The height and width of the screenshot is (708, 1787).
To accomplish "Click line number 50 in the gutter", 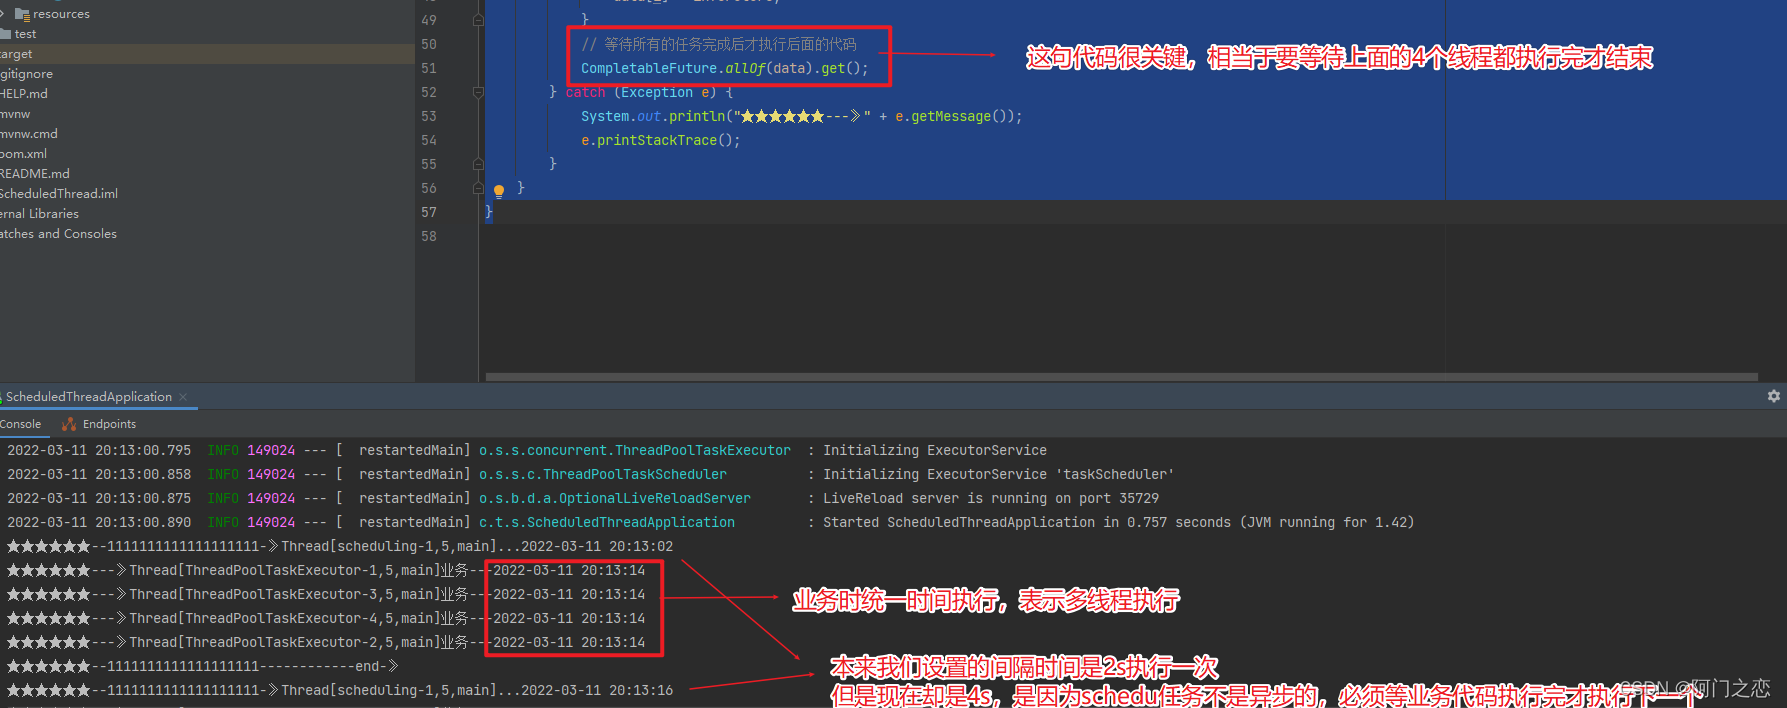I will pyautogui.click(x=429, y=44).
